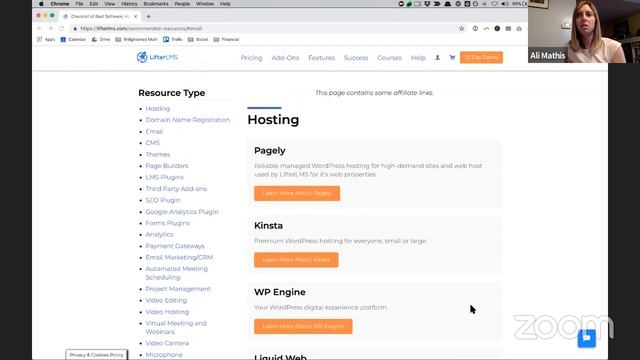
Task: Open the user account icon
Action: 437,58
